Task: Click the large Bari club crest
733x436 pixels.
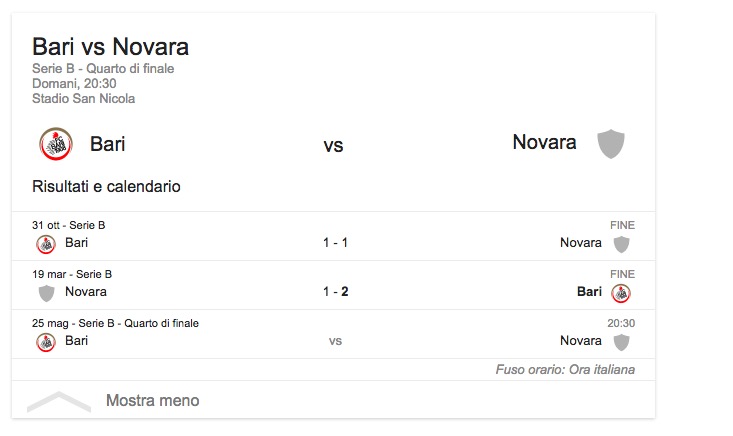Action: tap(56, 144)
